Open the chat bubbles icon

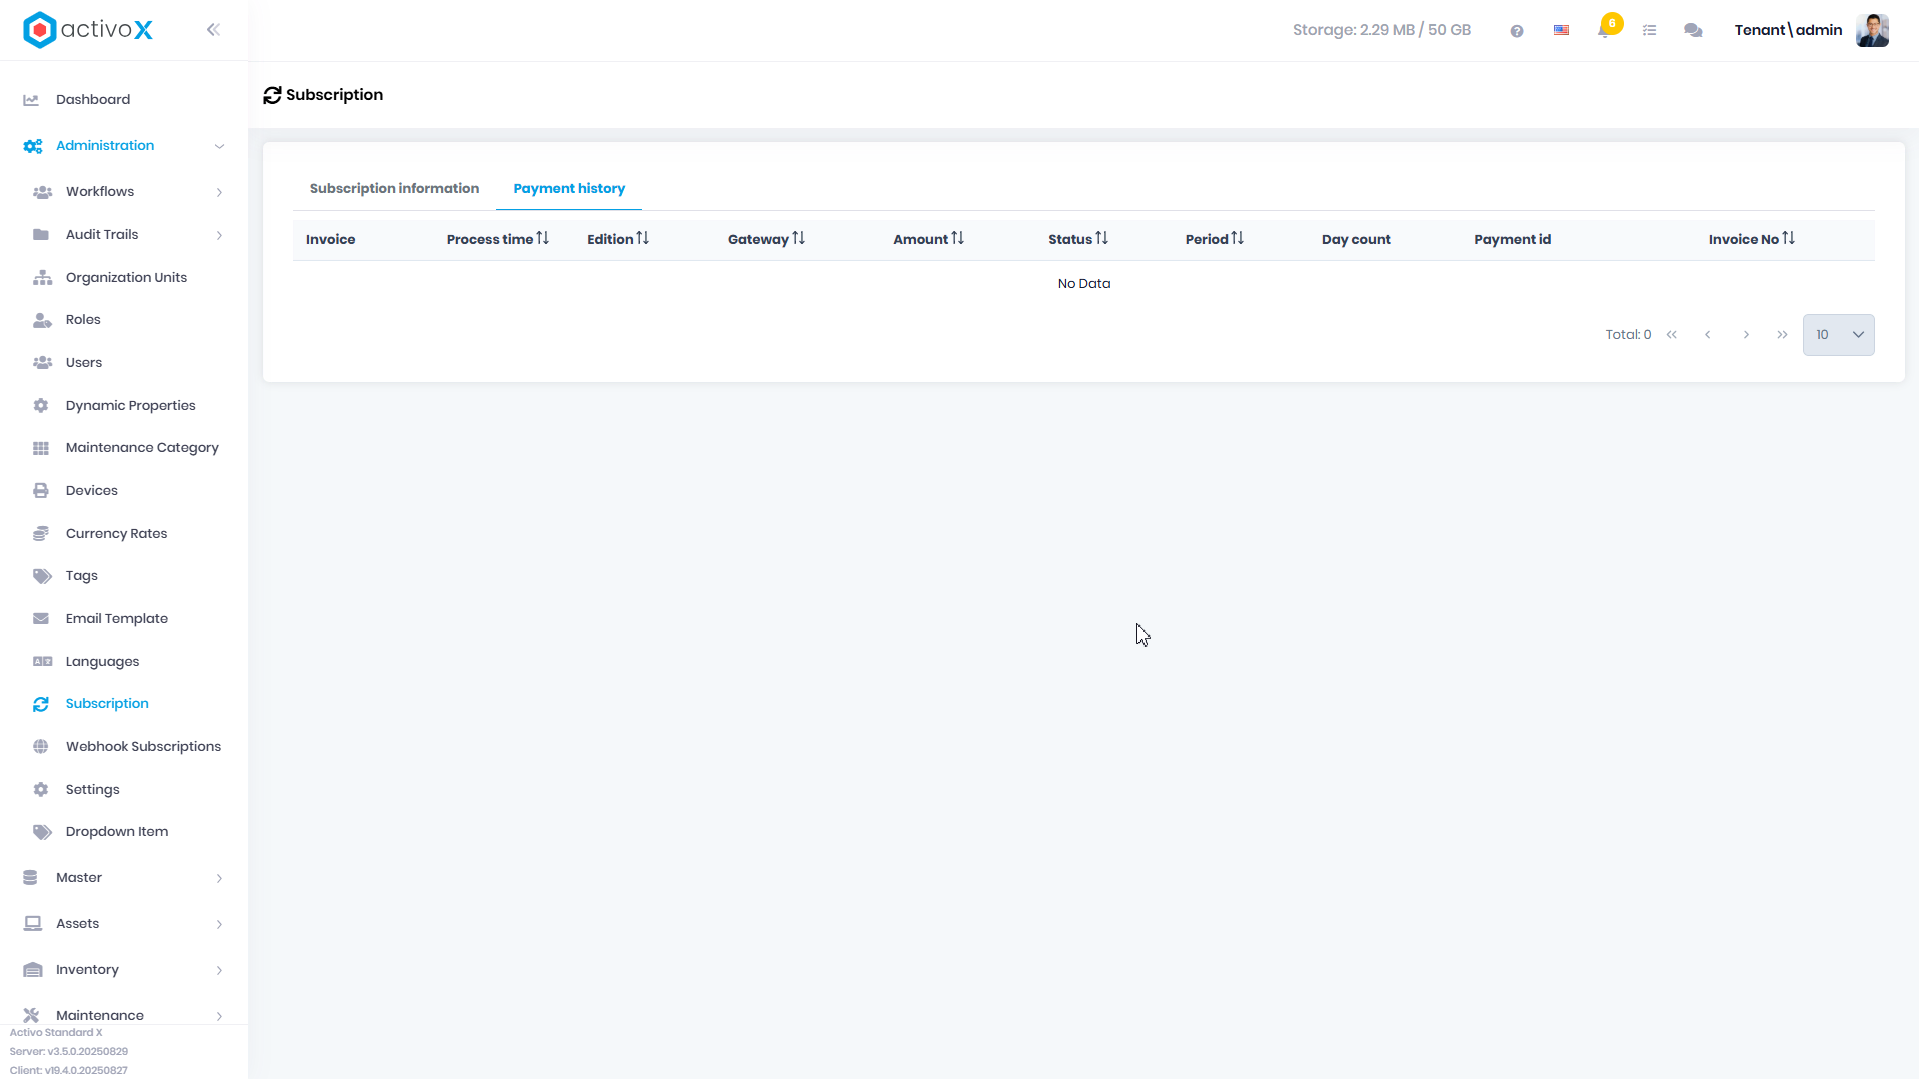(x=1693, y=31)
